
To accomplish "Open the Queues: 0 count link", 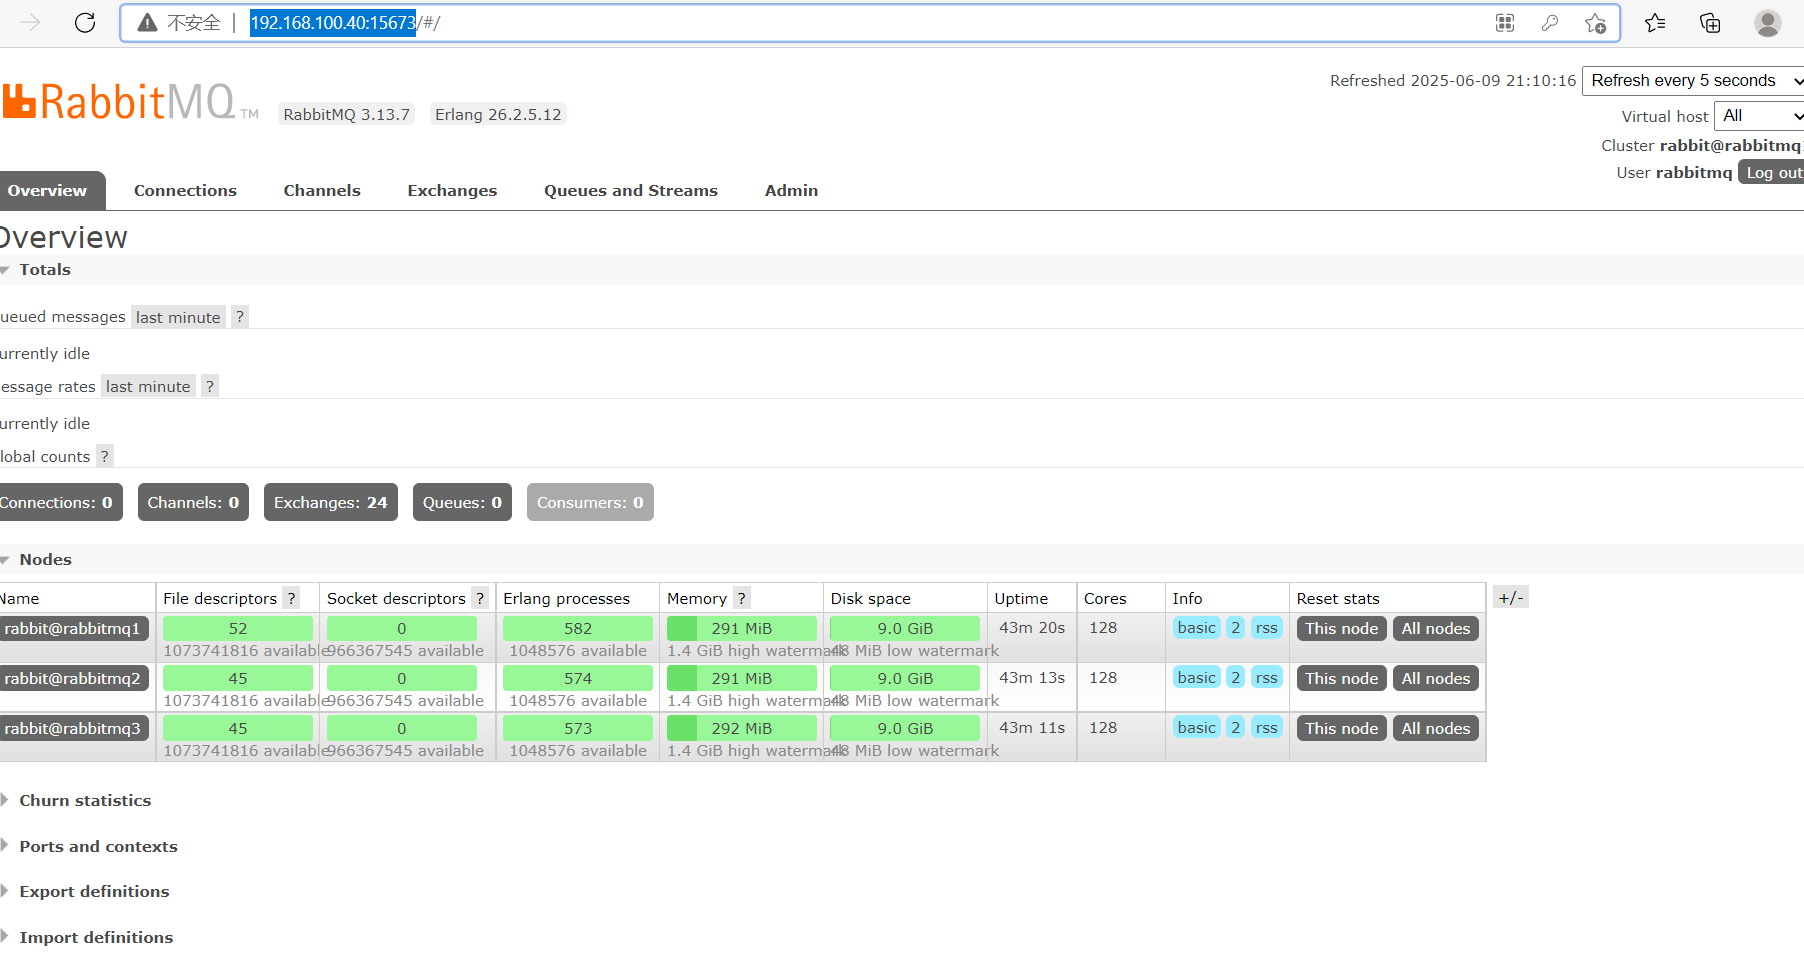I will 462,503.
